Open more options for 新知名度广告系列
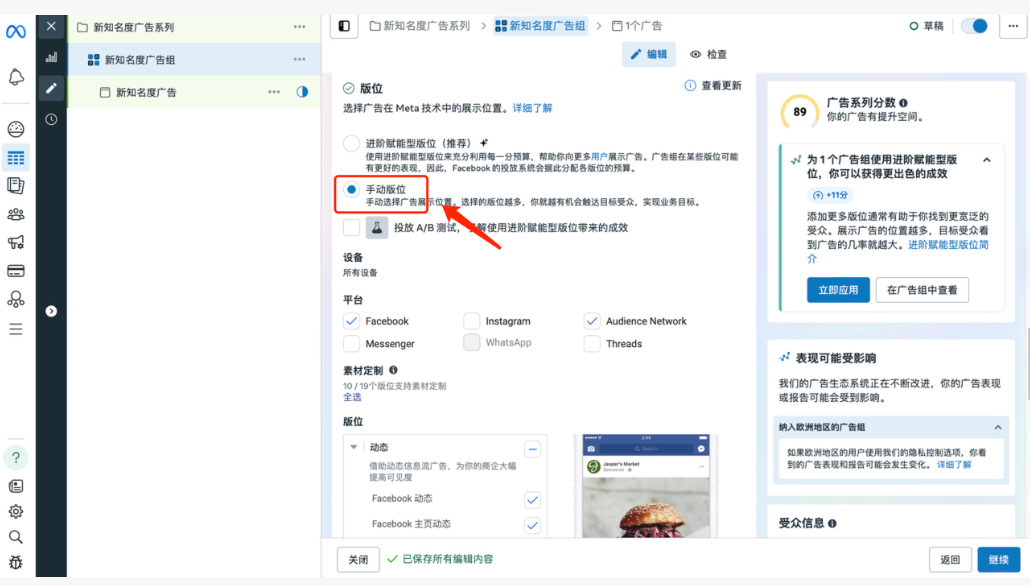The width and height of the screenshot is (1030, 585). coord(299,27)
